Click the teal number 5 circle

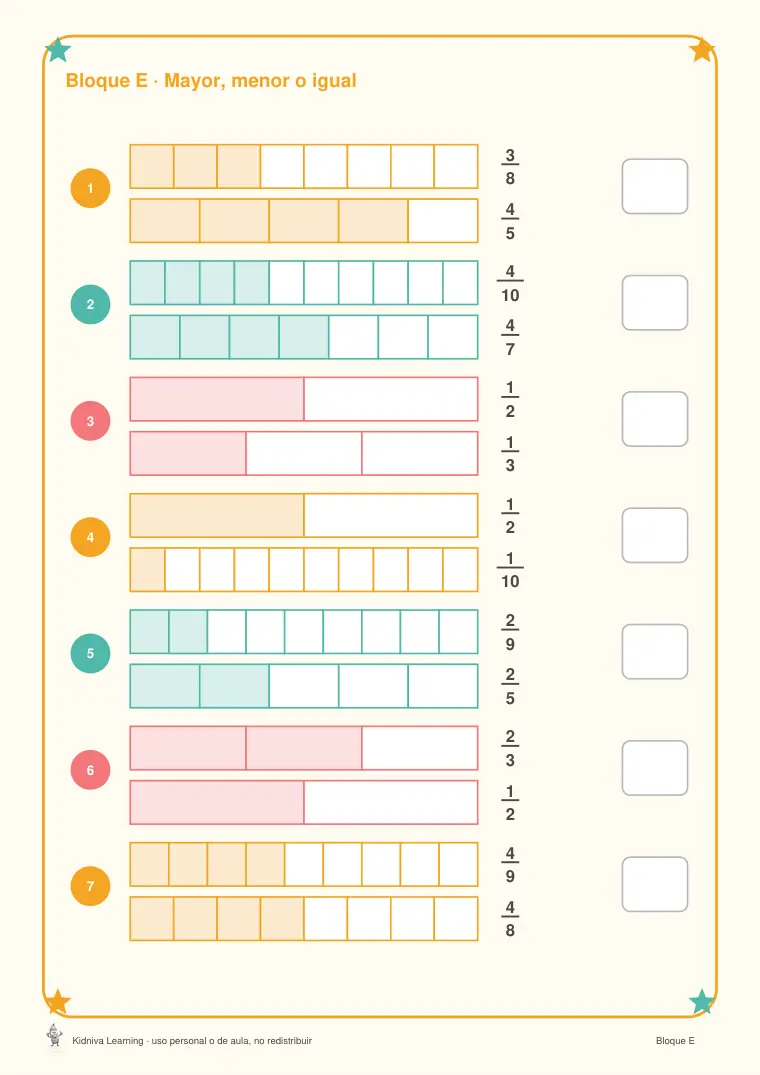click(x=90, y=653)
